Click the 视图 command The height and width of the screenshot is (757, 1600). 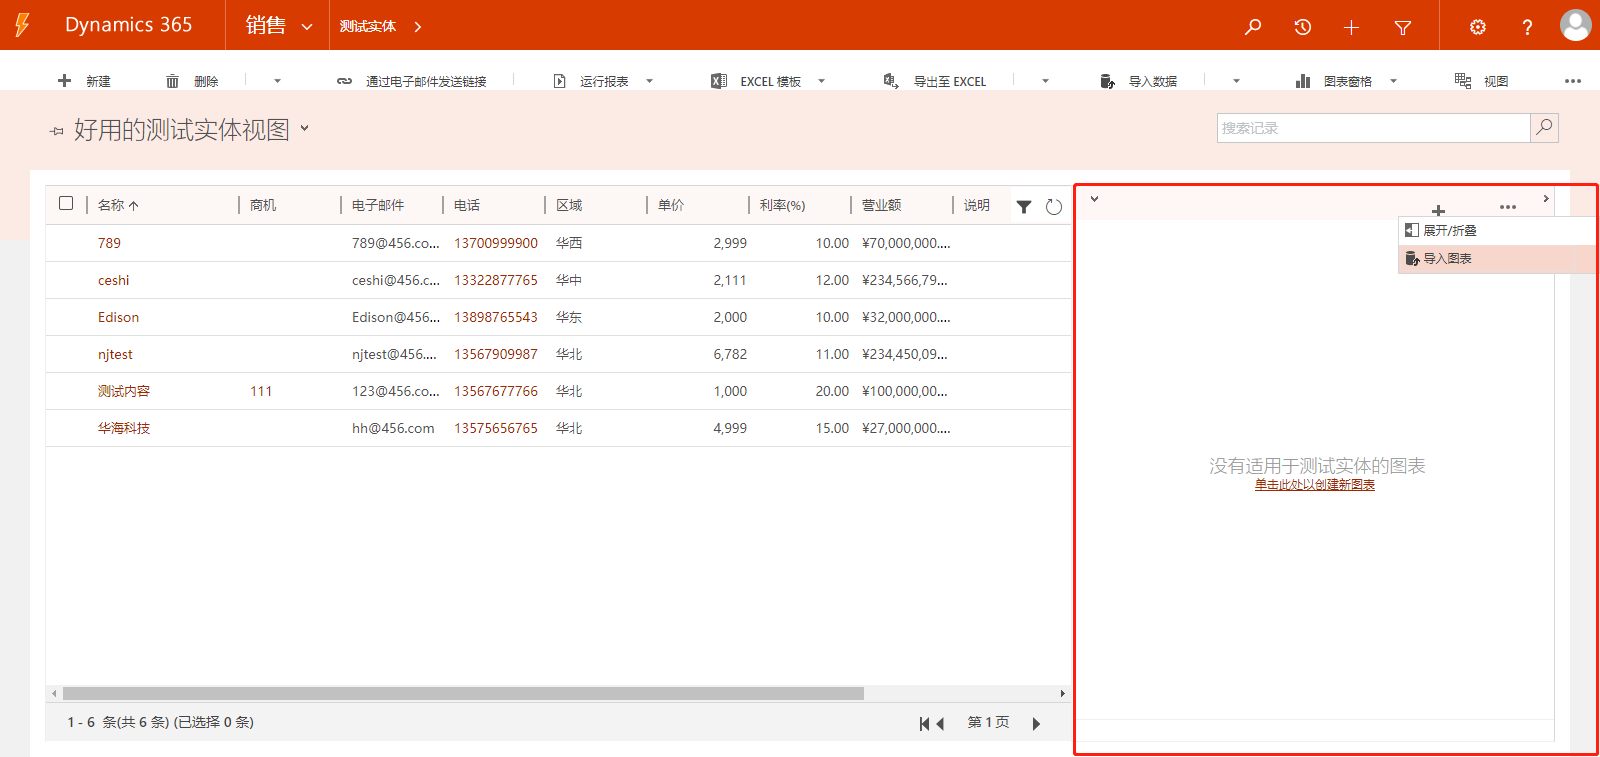[x=1481, y=81]
